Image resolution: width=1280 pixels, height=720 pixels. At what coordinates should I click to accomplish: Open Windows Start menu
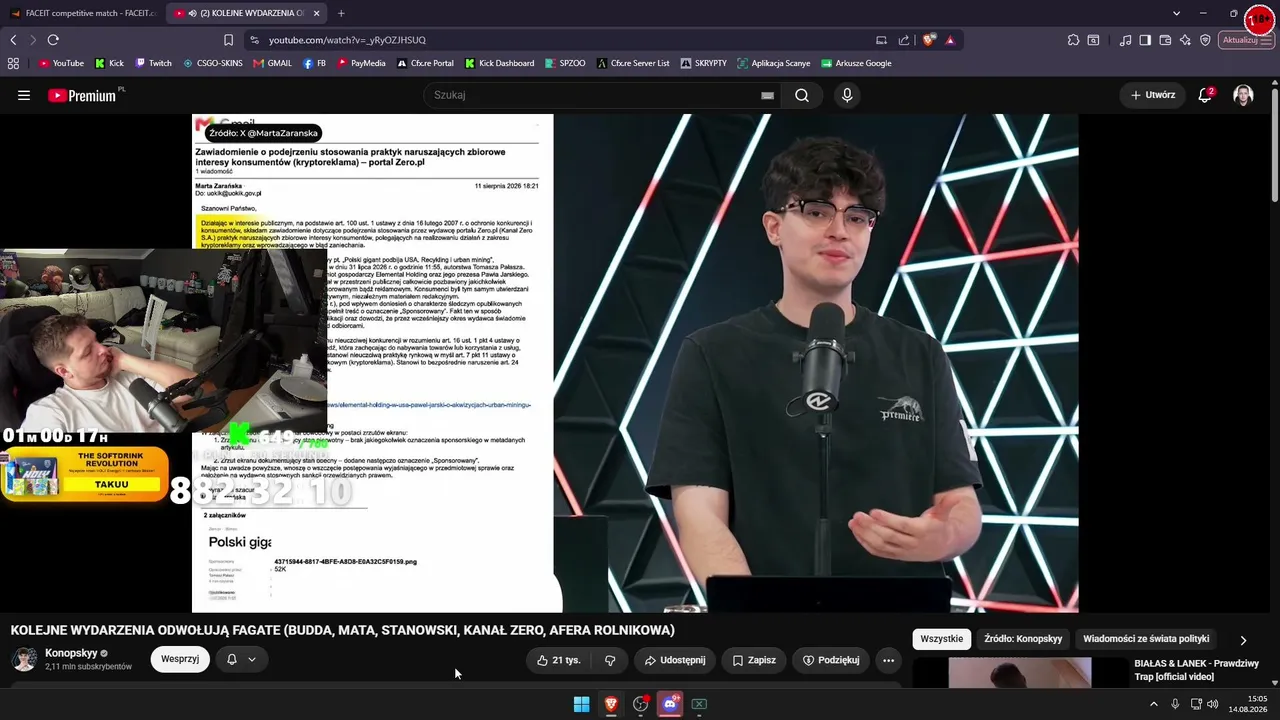coord(581,704)
